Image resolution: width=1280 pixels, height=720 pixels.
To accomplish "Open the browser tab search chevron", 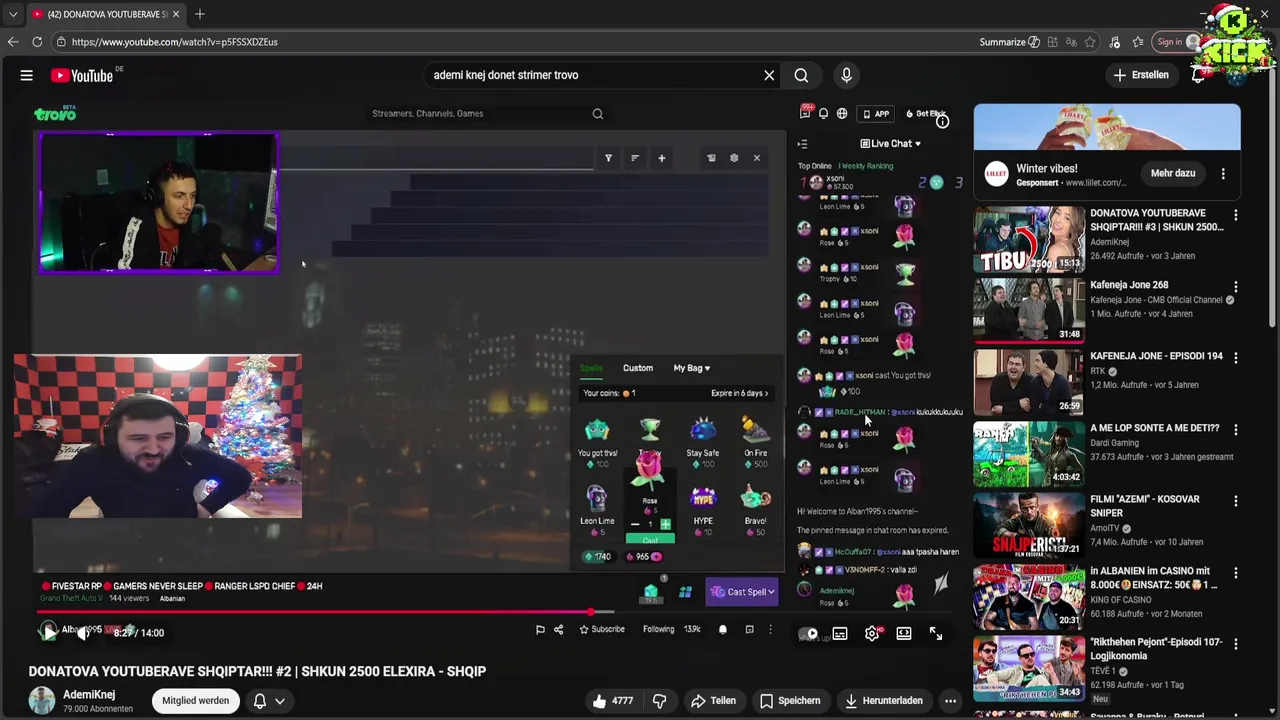I will pos(13,14).
